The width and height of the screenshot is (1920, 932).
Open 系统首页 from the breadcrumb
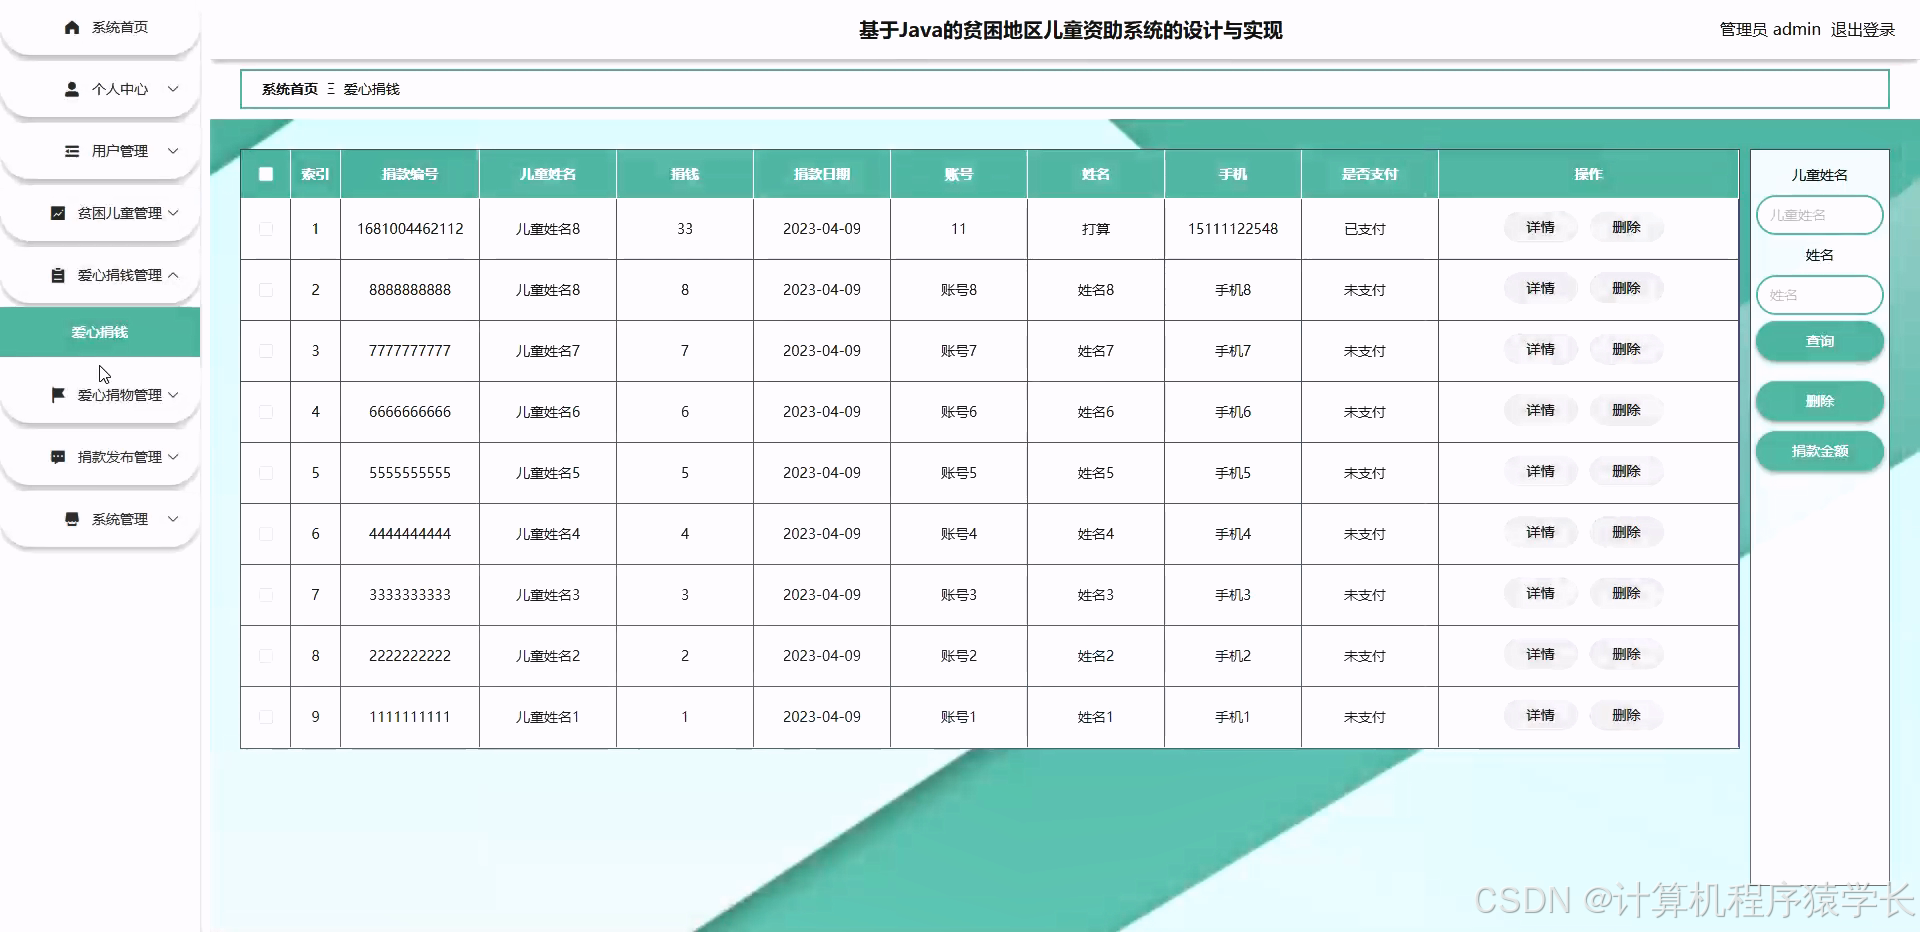(288, 89)
